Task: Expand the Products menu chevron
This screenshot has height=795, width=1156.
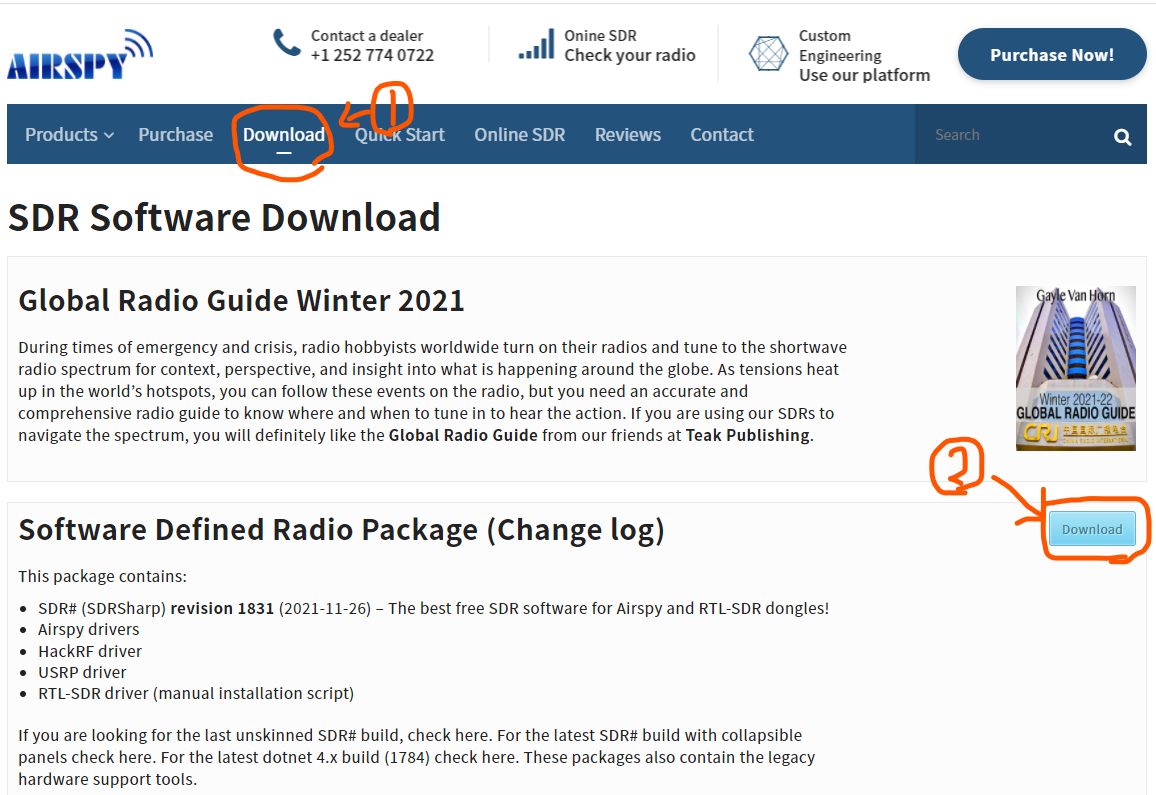Action: point(109,136)
